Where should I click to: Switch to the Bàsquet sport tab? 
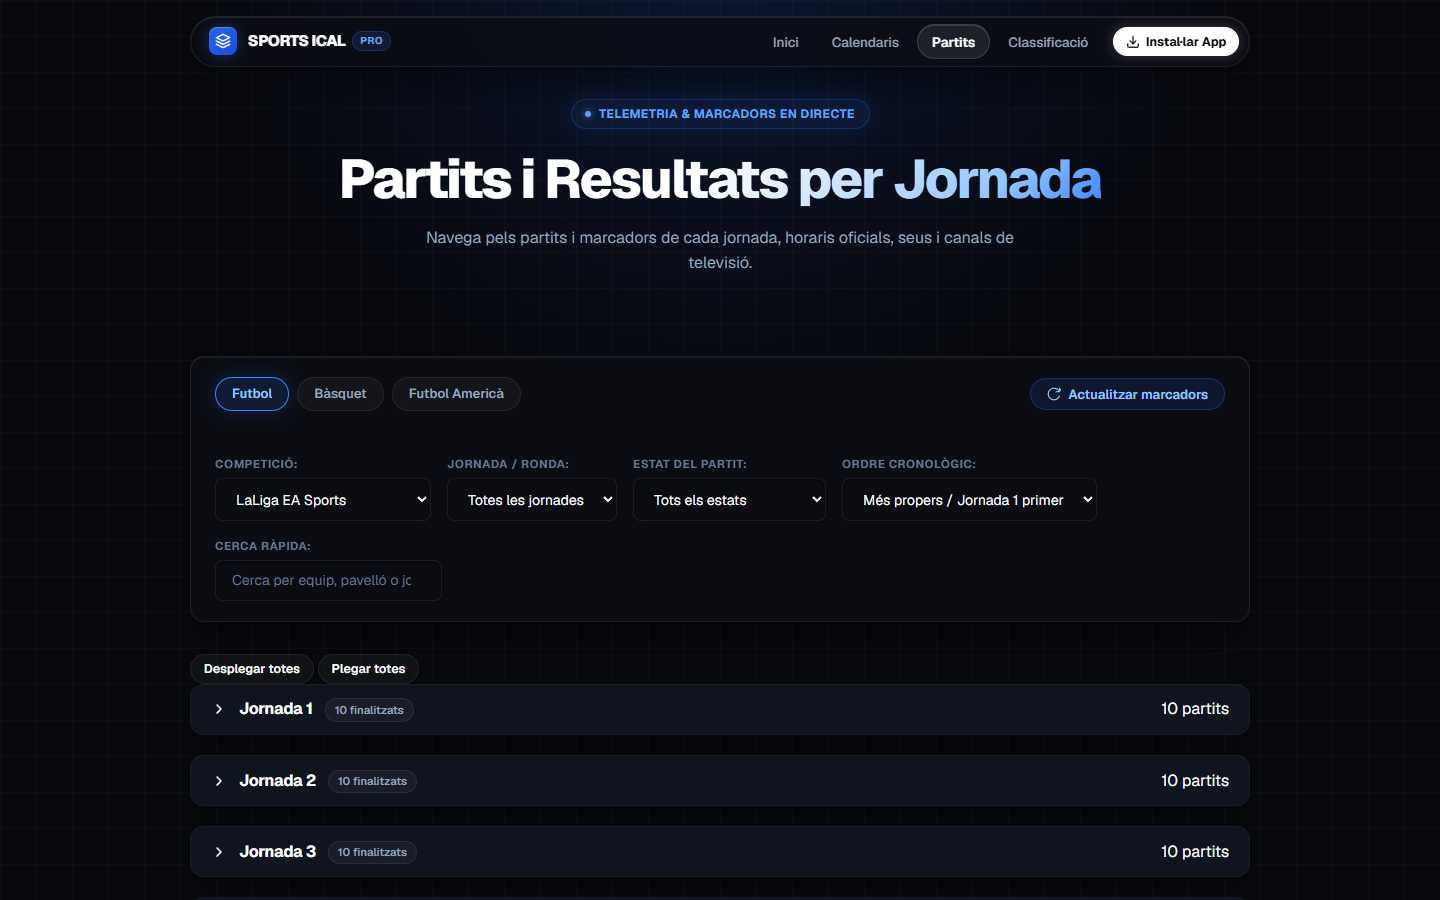[340, 394]
